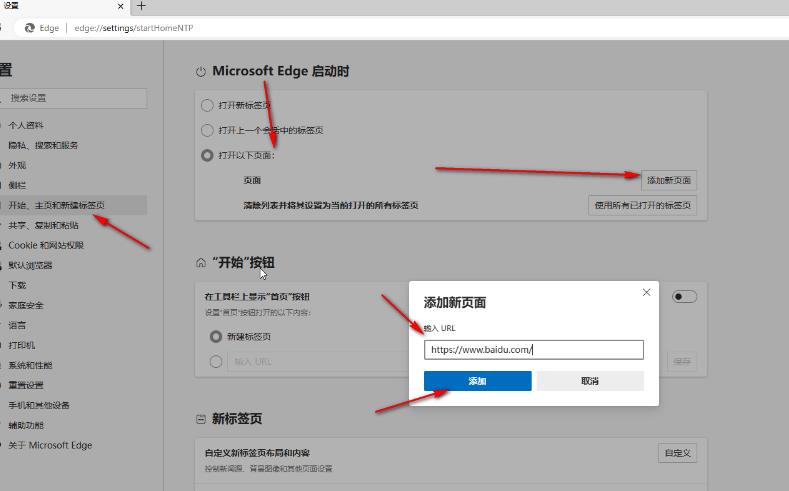Toggle the 在工具栏上显示首页按钮 switch

pos(684,296)
